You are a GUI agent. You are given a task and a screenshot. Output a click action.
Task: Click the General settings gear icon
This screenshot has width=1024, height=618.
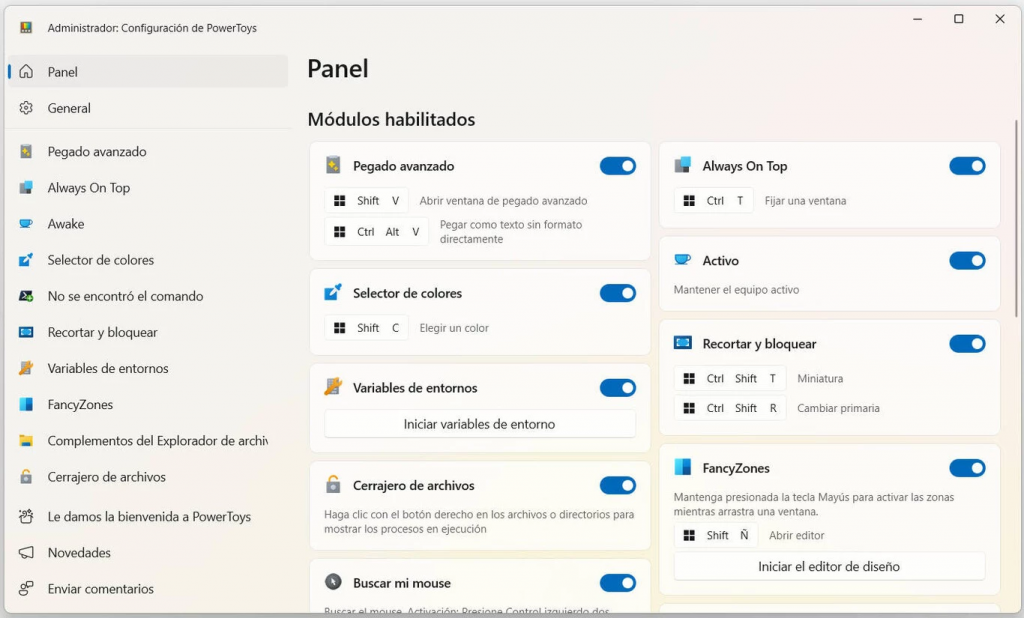click(27, 108)
